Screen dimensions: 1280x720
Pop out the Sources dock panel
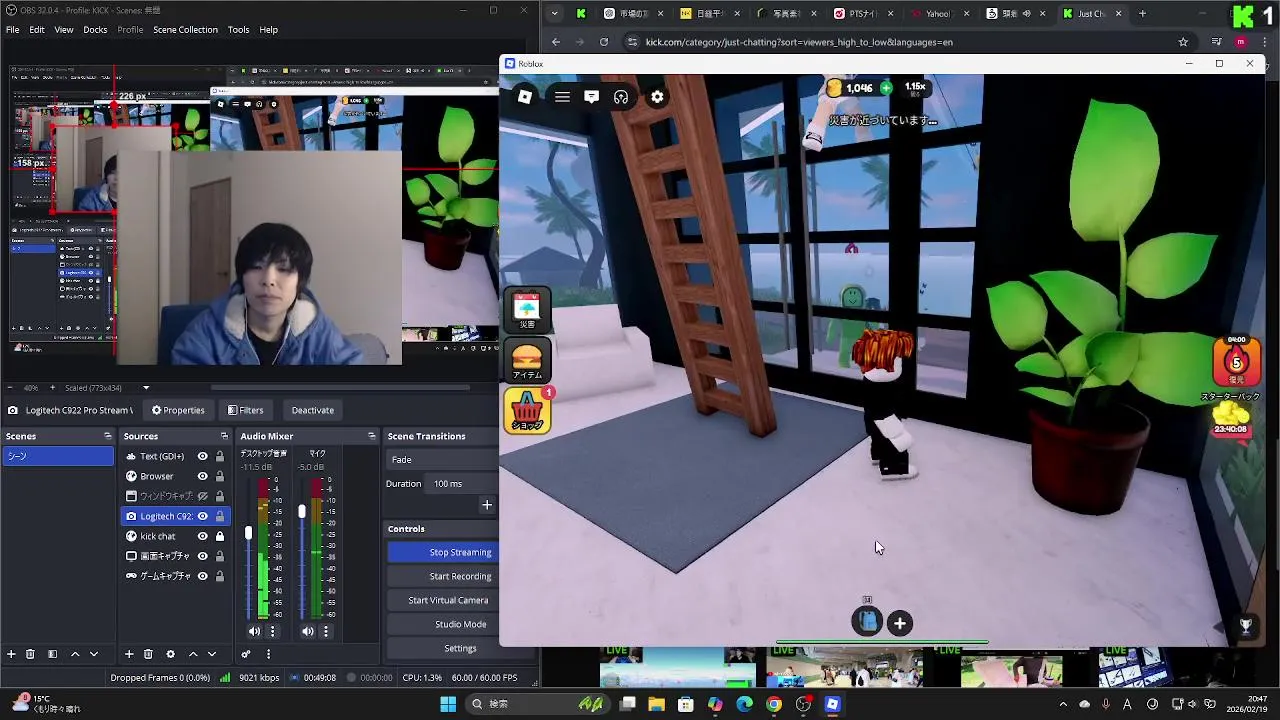(224, 436)
